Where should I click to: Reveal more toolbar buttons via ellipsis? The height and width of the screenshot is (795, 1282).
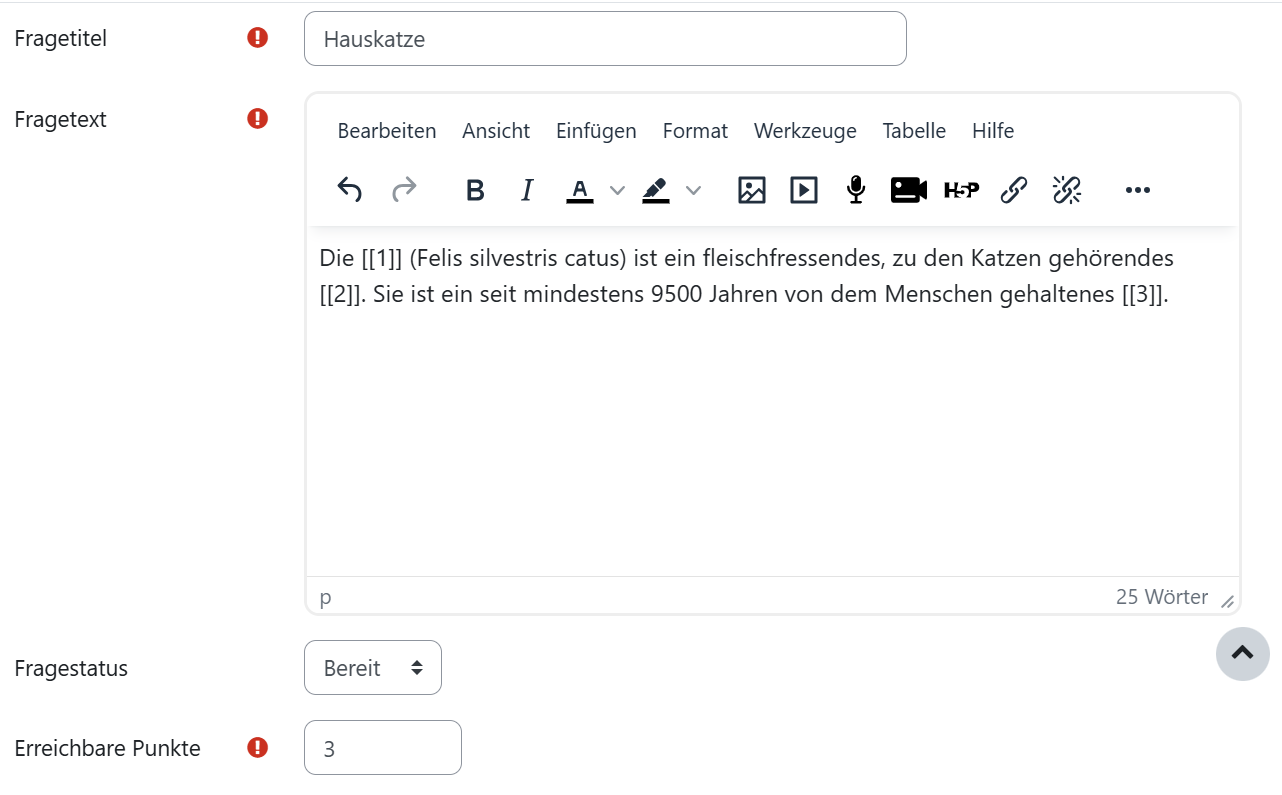1138,190
